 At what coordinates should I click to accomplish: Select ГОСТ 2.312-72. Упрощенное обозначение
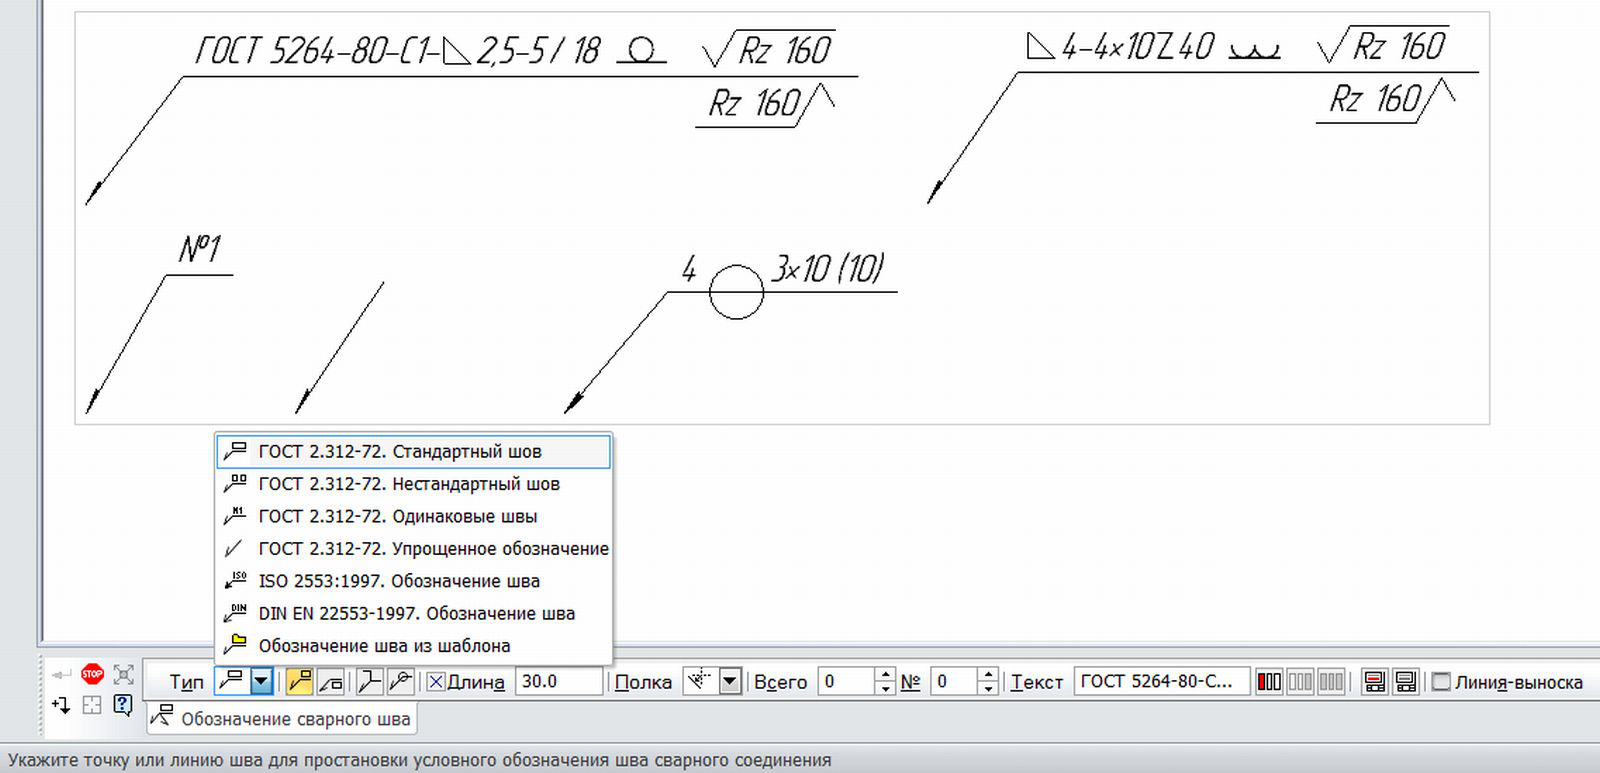[x=413, y=549]
